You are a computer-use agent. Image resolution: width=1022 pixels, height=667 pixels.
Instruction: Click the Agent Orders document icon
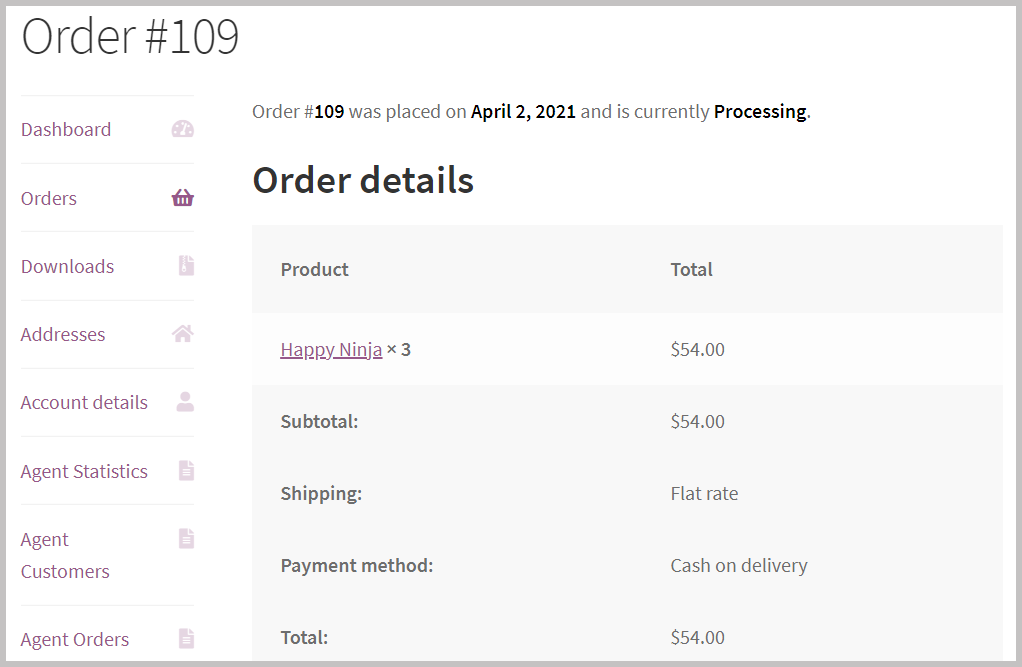tap(186, 639)
